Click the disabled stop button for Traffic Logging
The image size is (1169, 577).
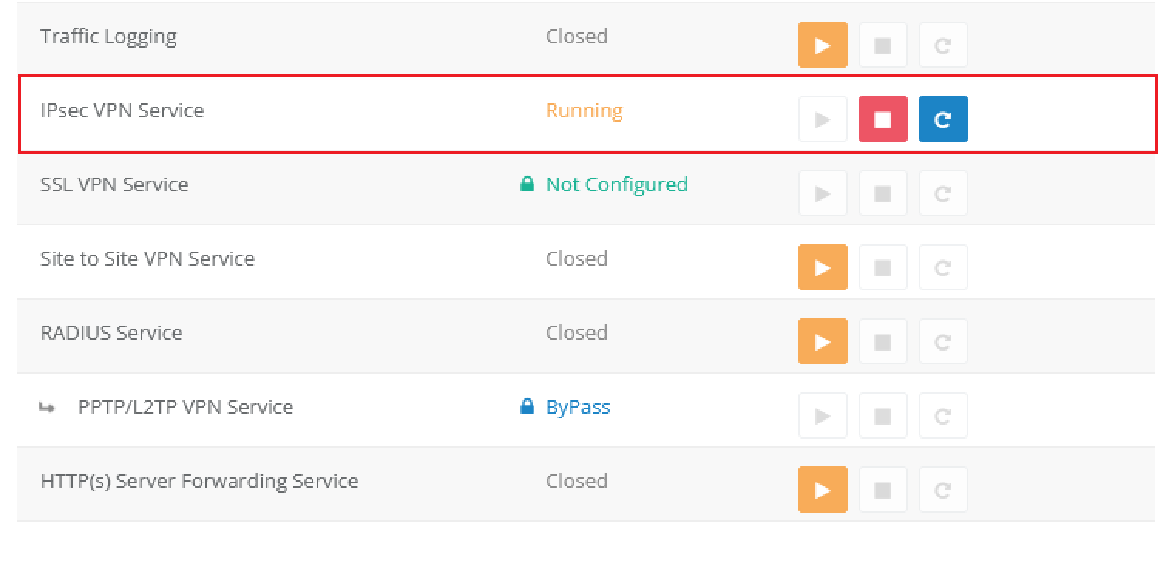882,46
